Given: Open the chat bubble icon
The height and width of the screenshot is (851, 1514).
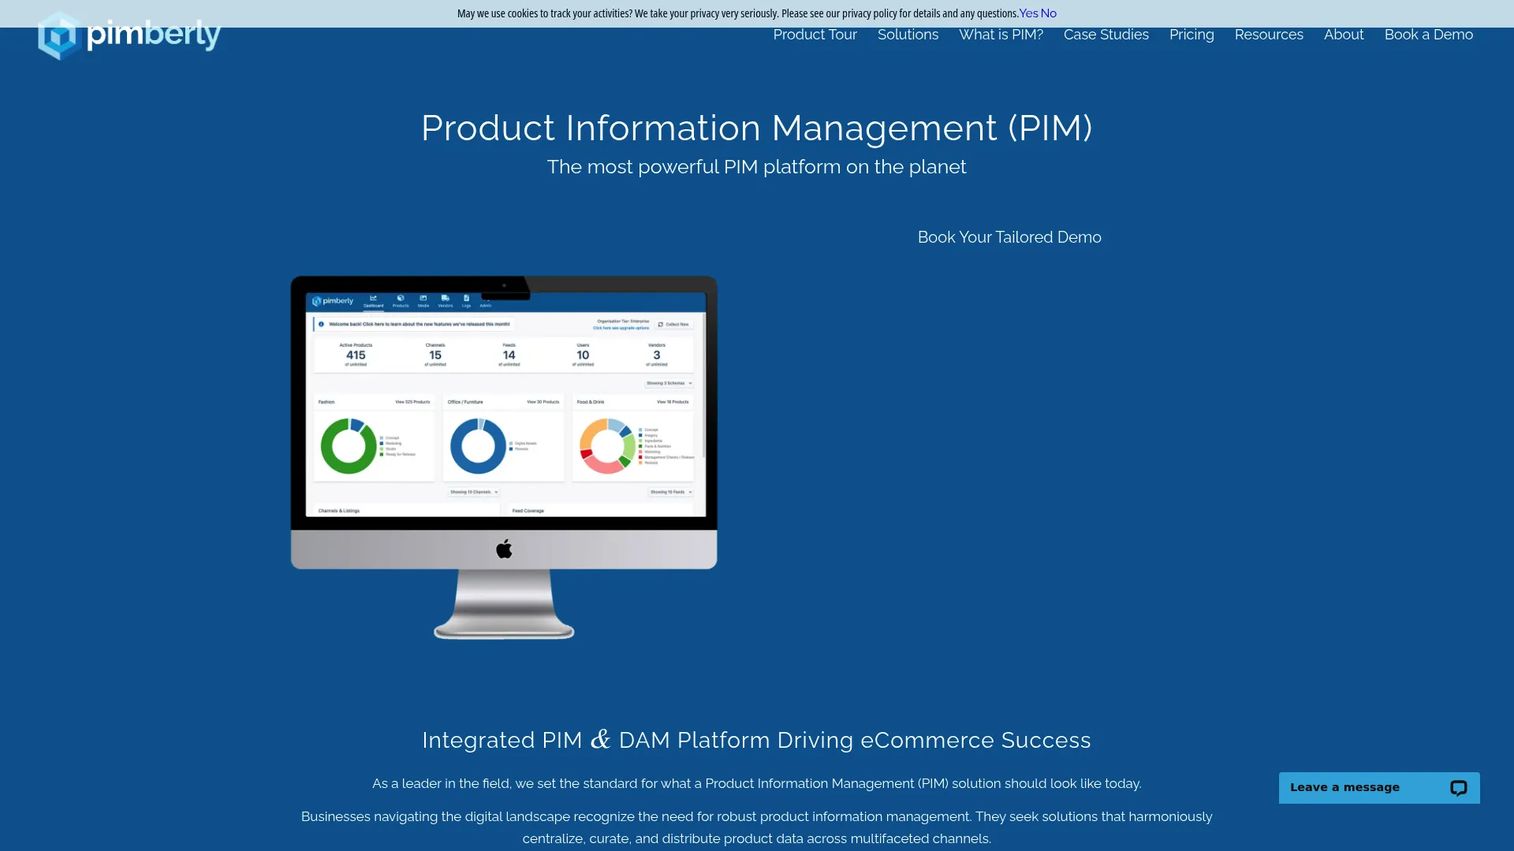Looking at the screenshot, I should [x=1458, y=788].
